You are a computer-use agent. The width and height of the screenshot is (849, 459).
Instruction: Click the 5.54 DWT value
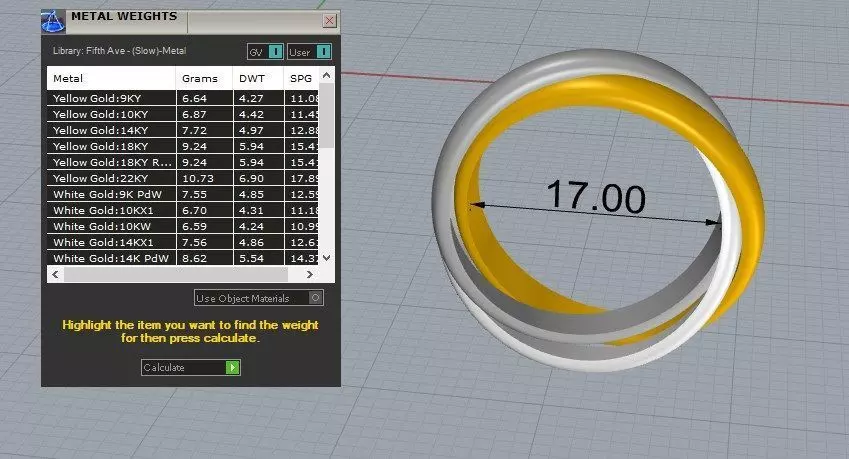click(x=251, y=259)
